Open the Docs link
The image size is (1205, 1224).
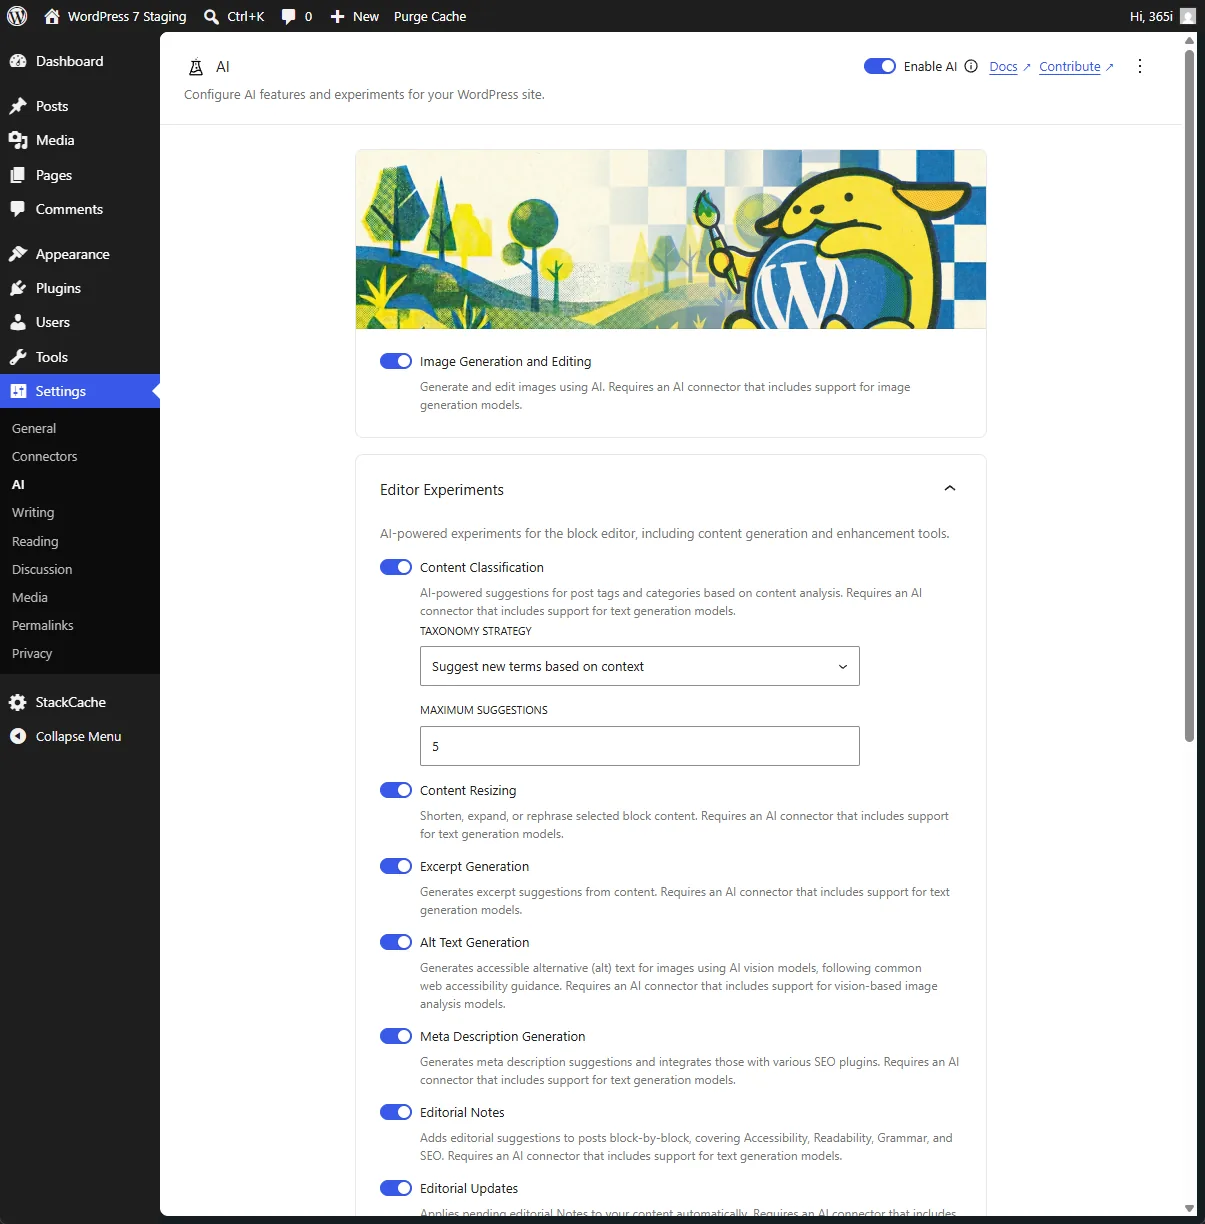click(x=1009, y=67)
